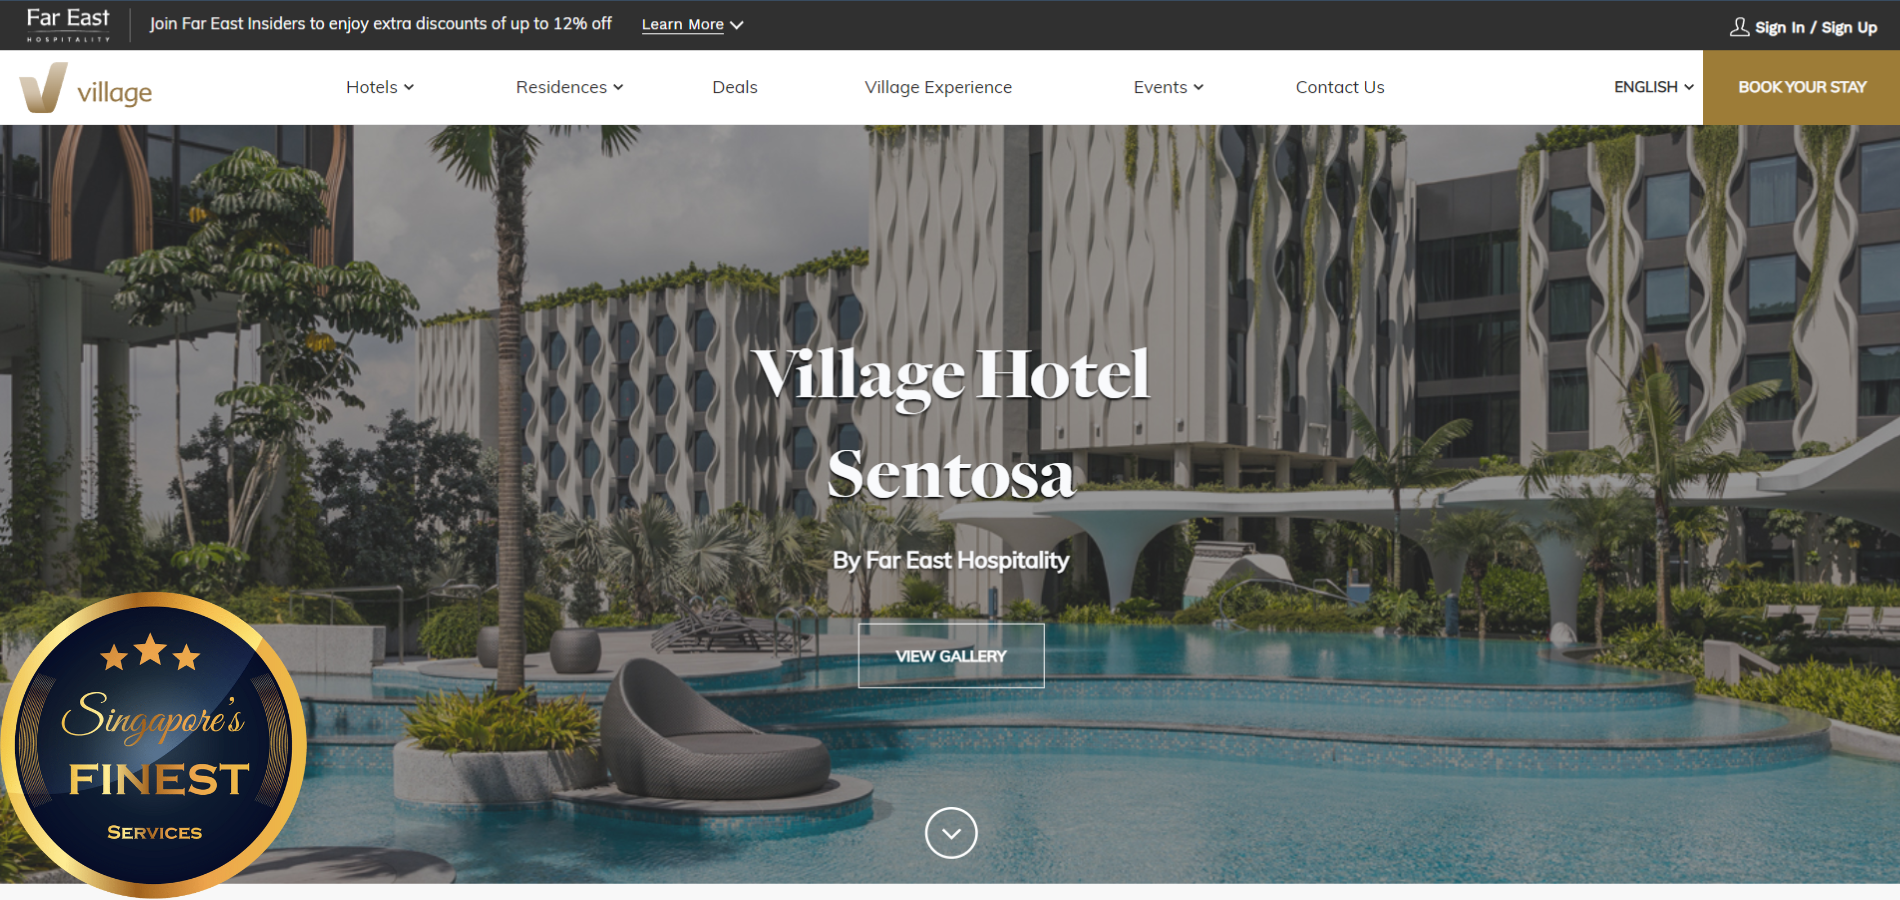Click the Village logo icon
Screen dimensions: 1900x900
[x=43, y=87]
